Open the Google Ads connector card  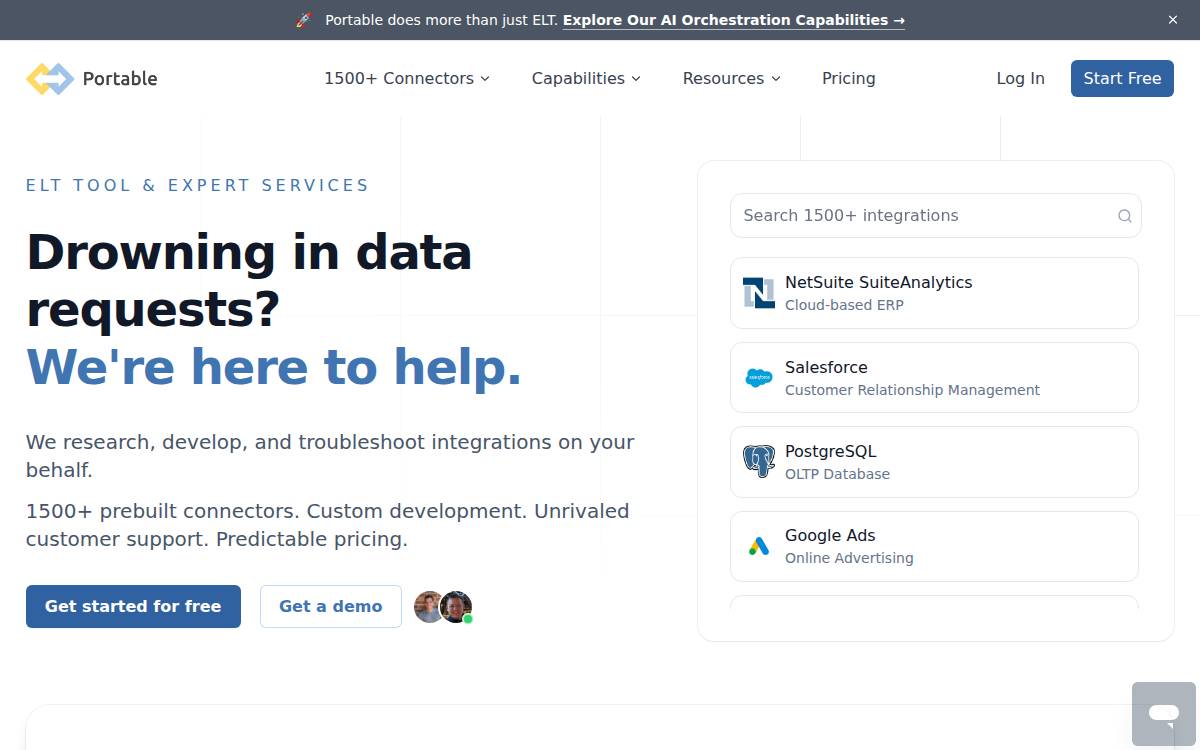(x=934, y=546)
